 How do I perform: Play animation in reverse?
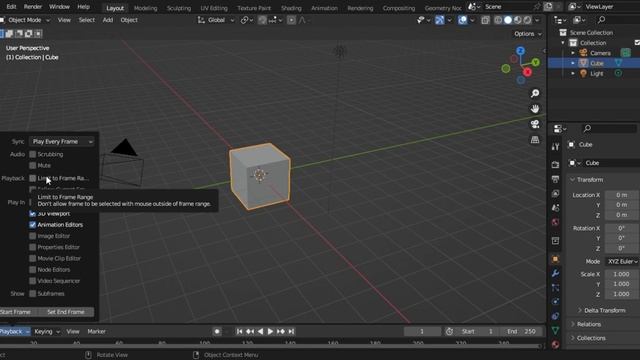pyautogui.click(x=260, y=331)
